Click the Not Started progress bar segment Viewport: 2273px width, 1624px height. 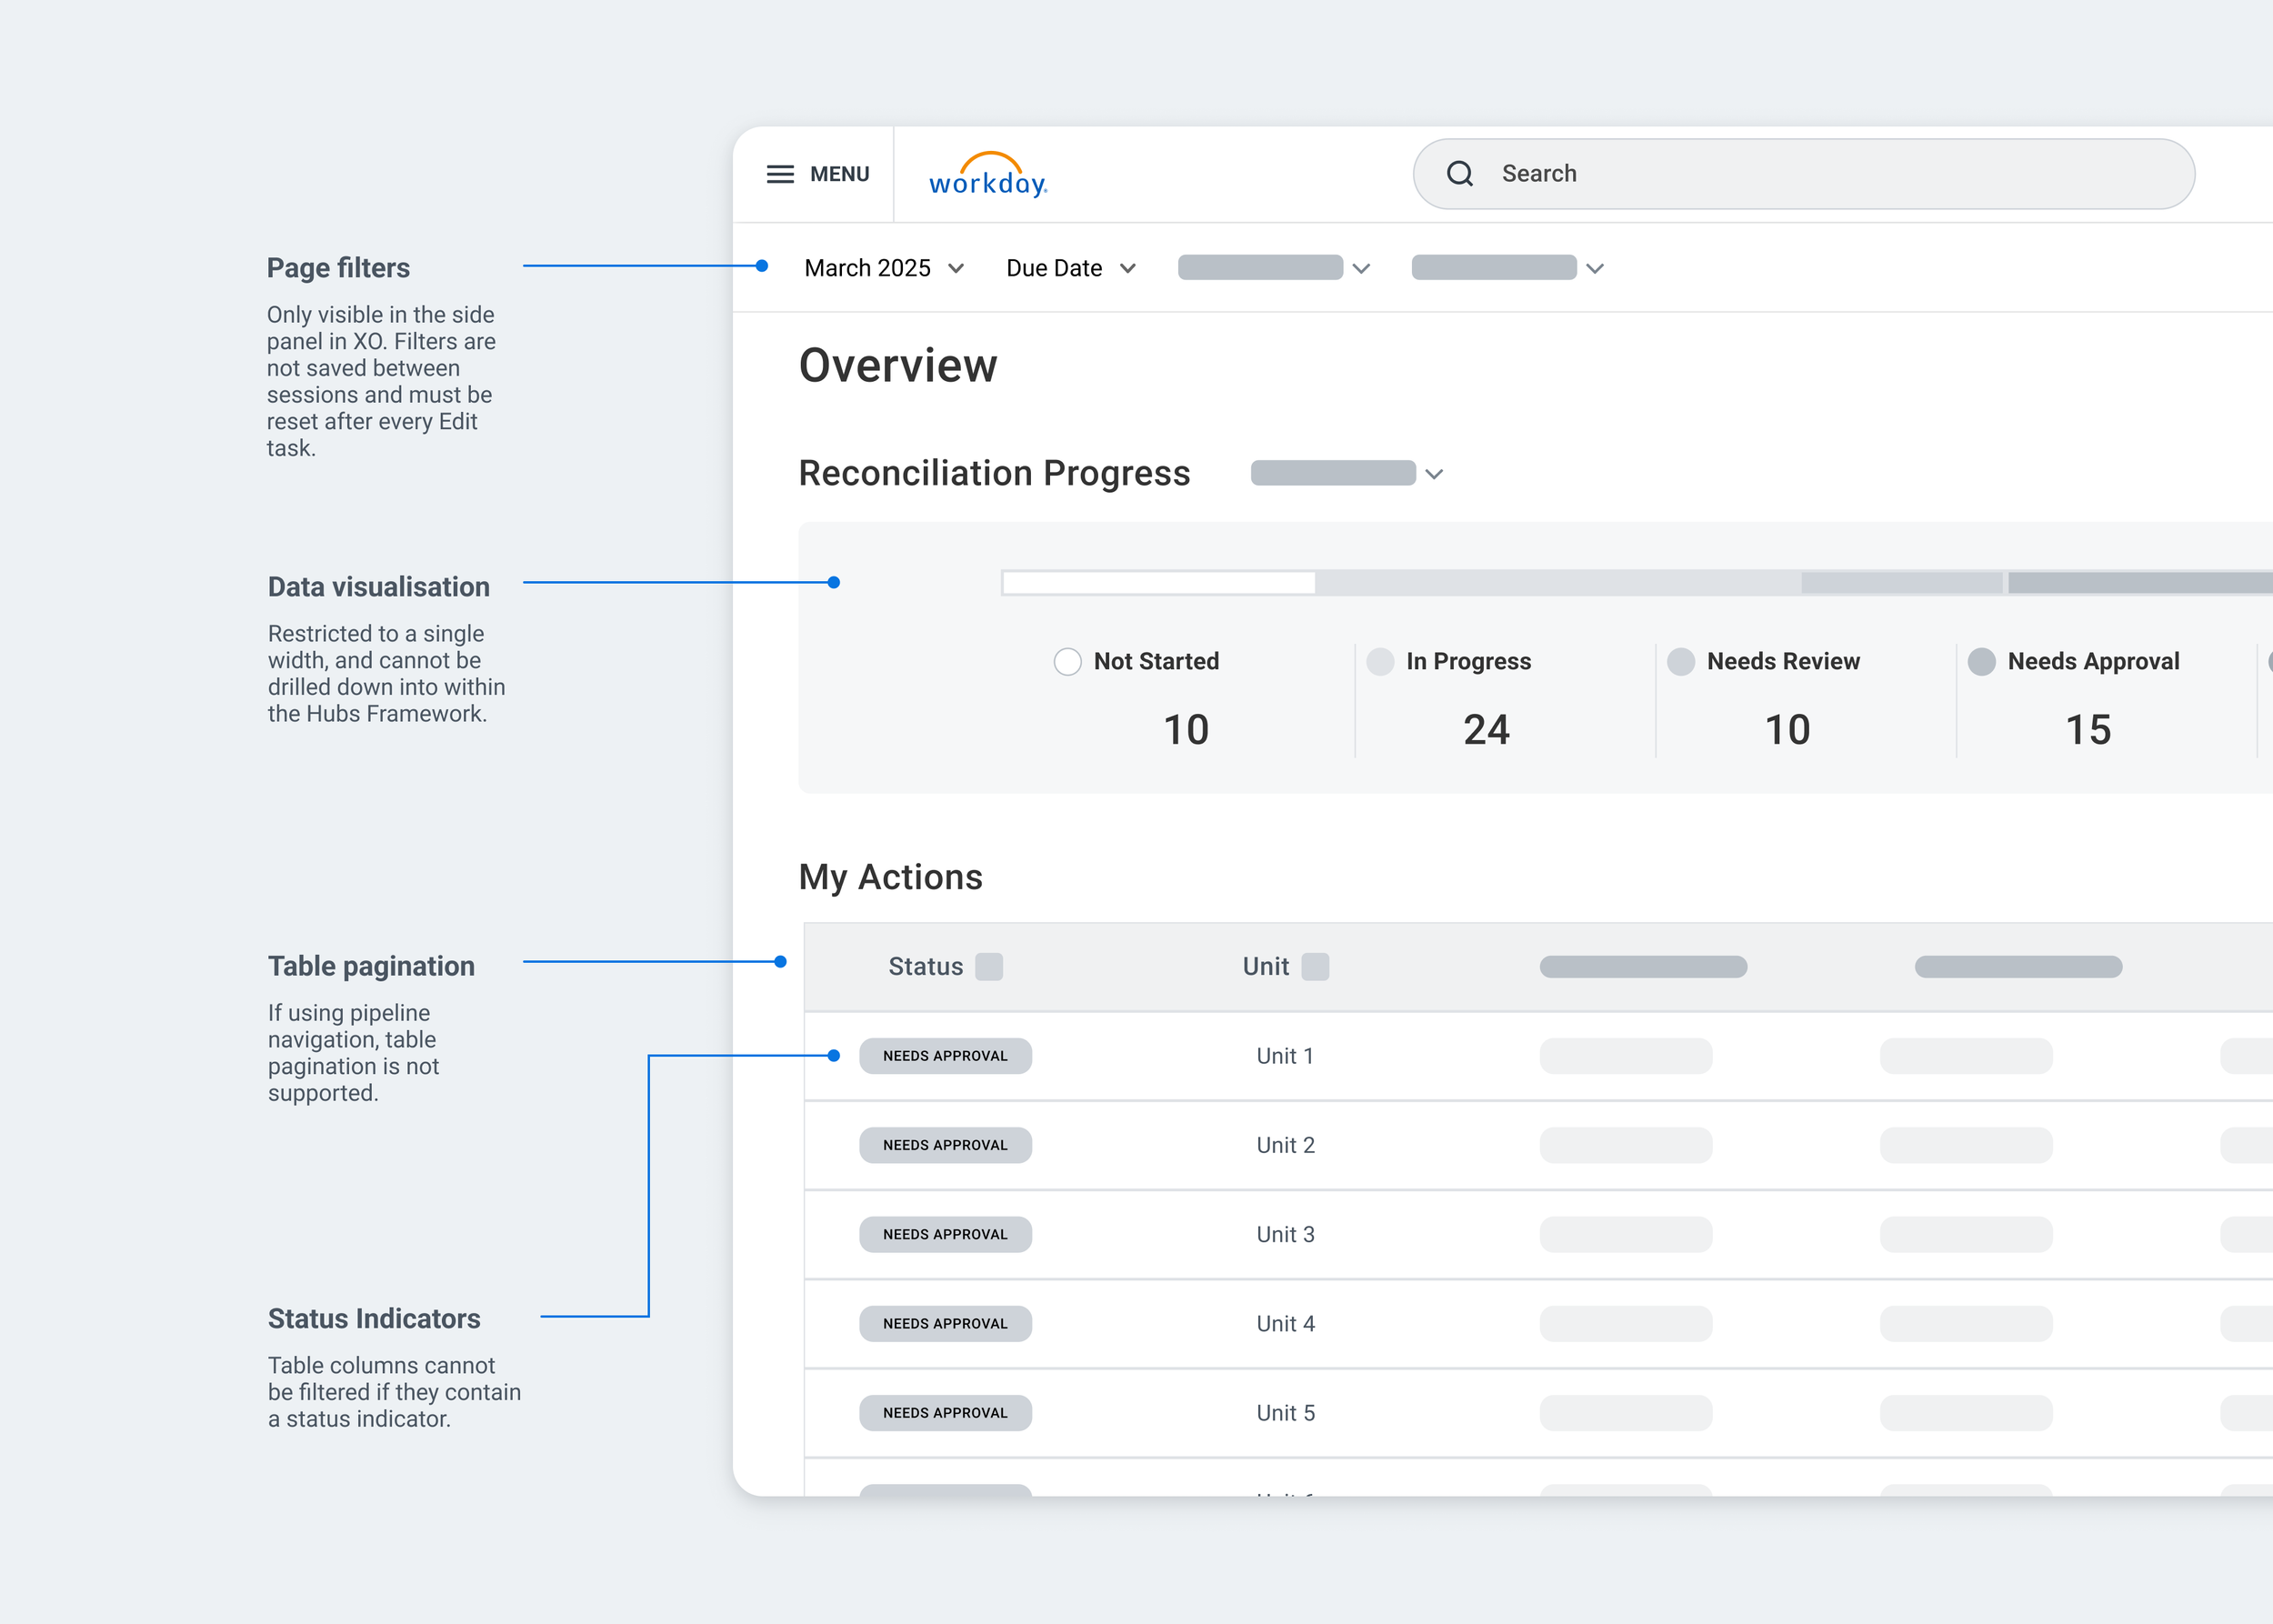click(1158, 583)
